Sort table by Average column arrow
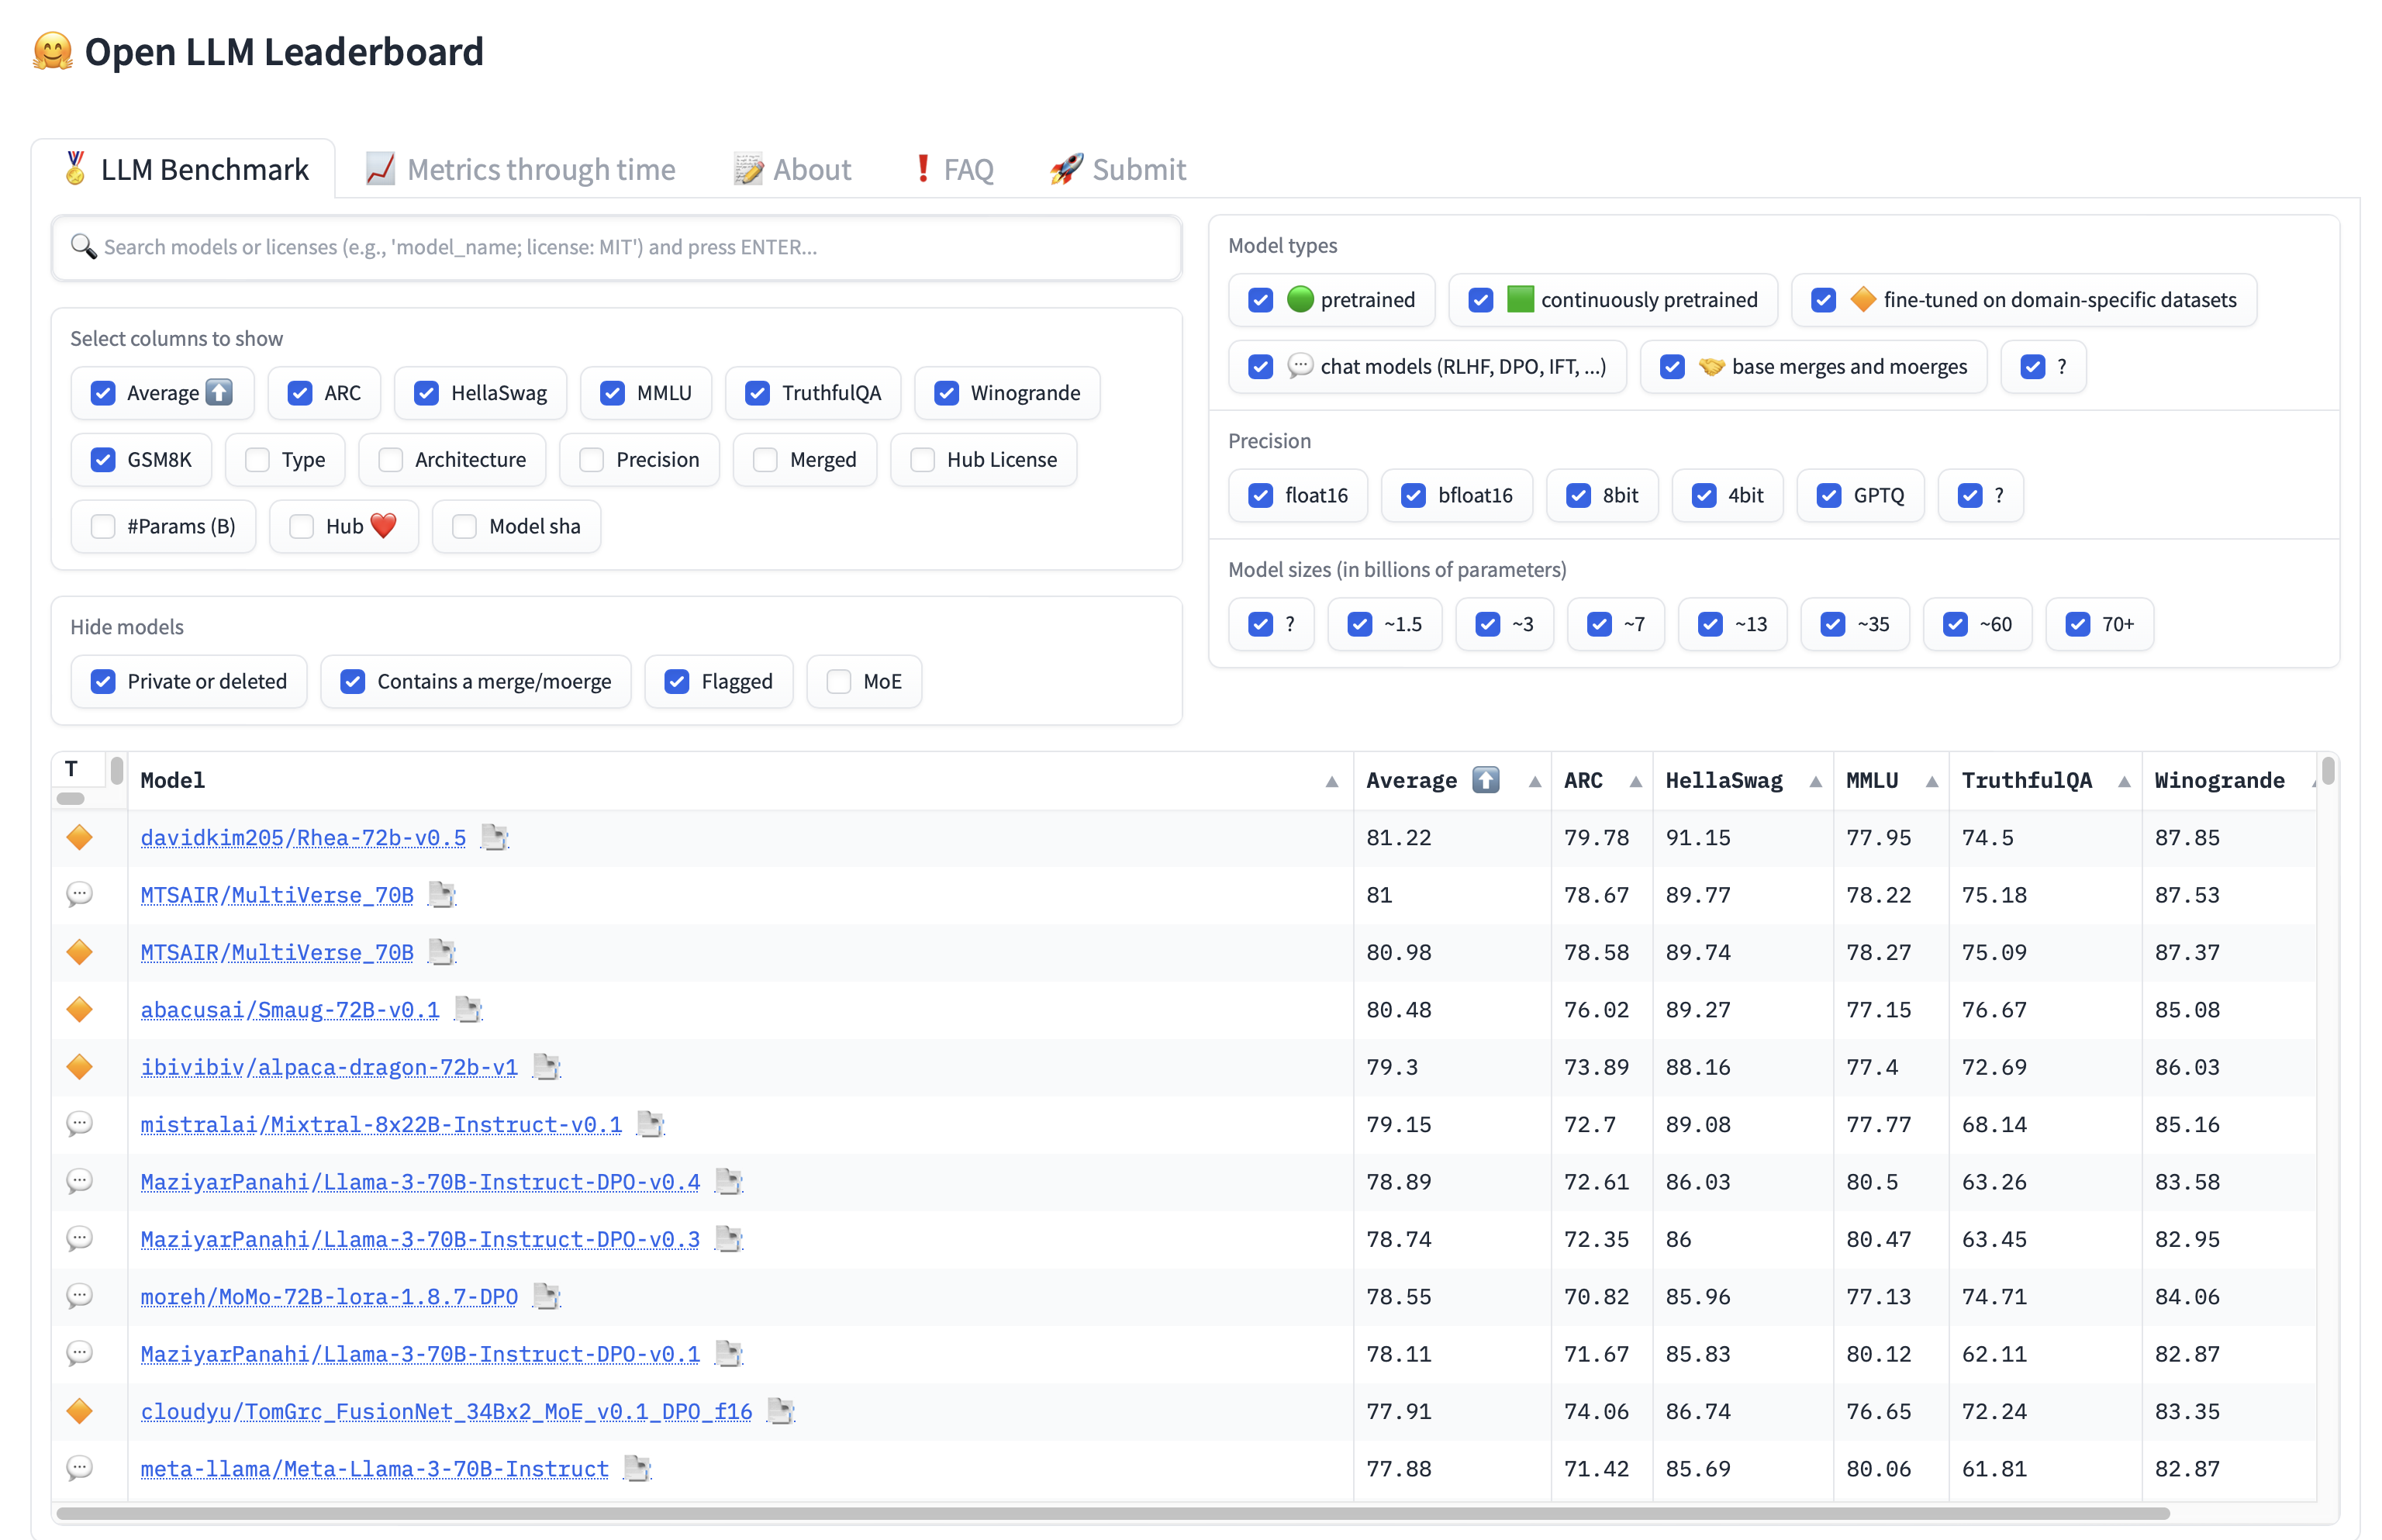The height and width of the screenshot is (1540, 2382). point(1534,782)
